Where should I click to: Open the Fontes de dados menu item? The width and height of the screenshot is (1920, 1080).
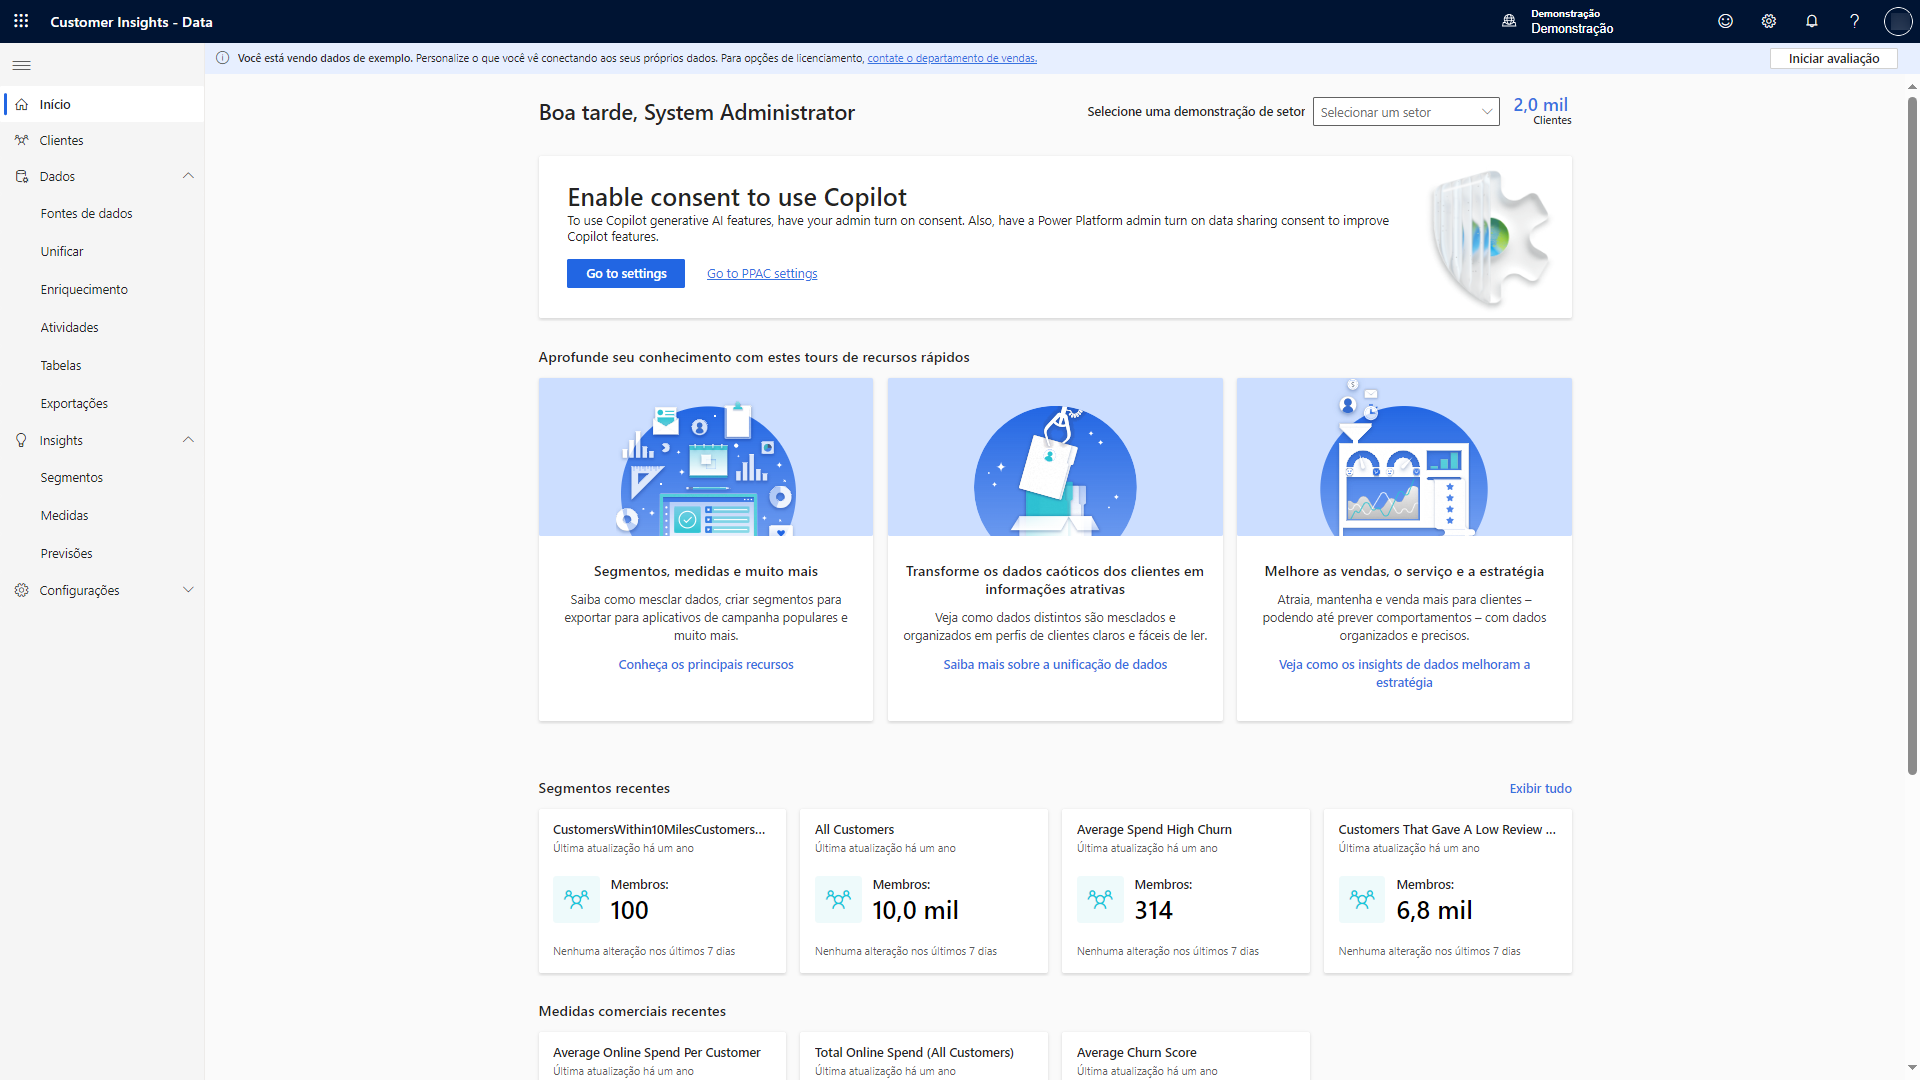point(86,212)
